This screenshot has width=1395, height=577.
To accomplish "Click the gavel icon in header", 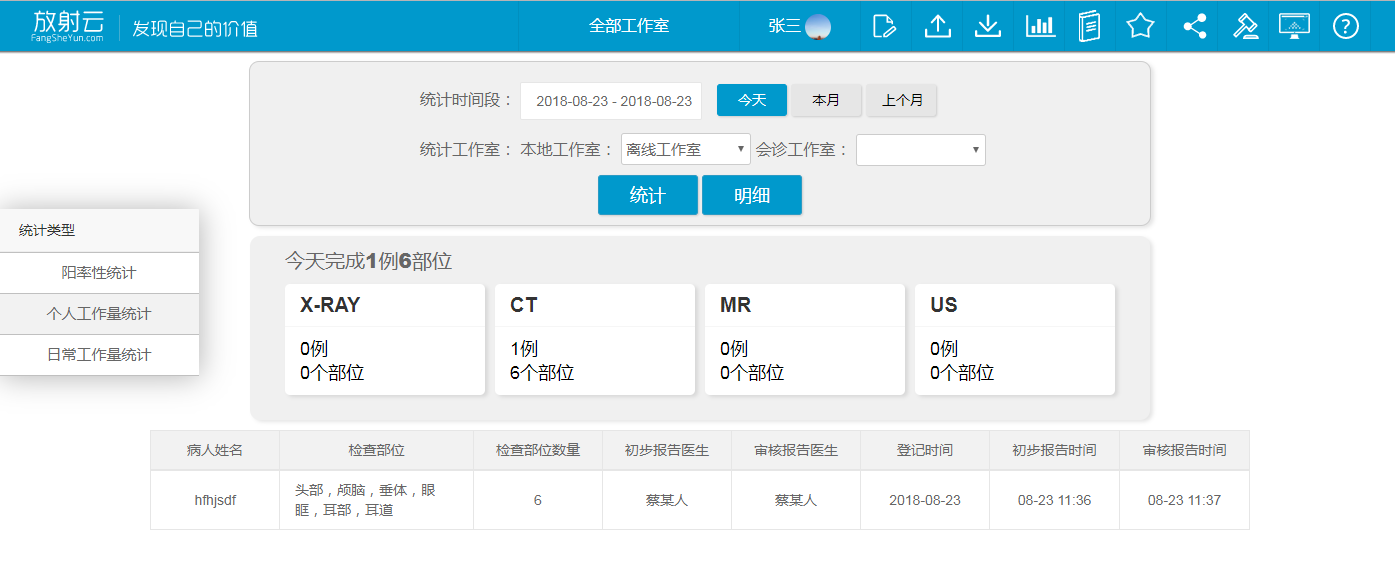I will (1245, 26).
